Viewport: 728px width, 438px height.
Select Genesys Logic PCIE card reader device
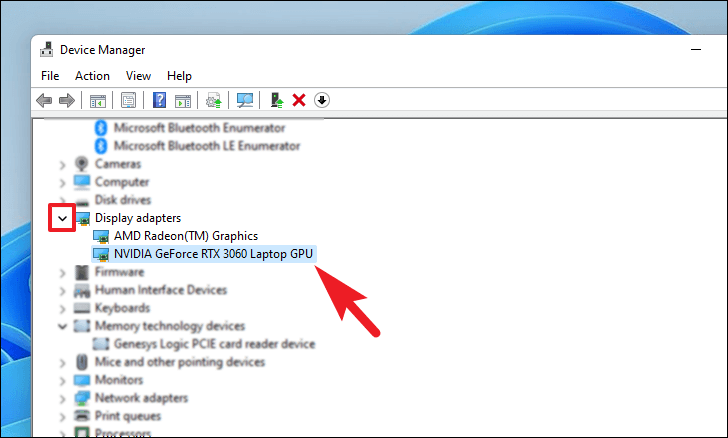coord(214,344)
